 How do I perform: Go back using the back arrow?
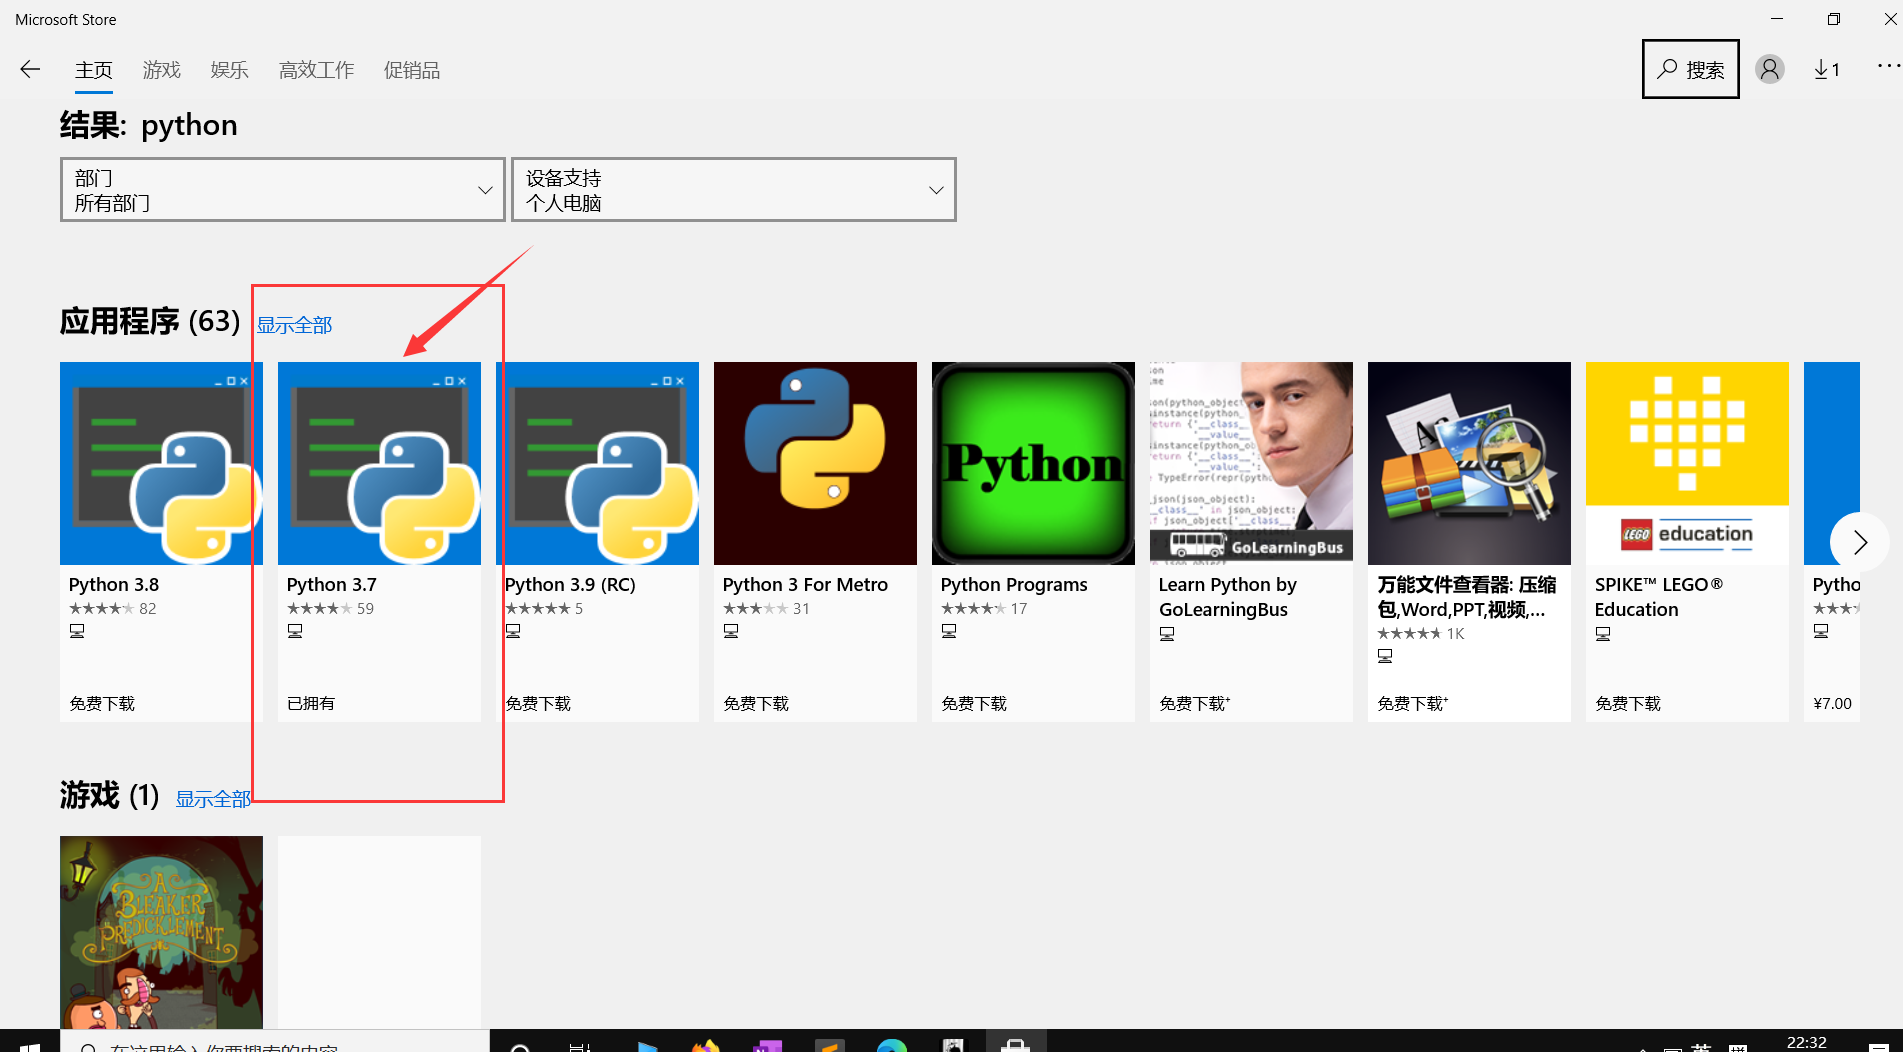[30, 69]
